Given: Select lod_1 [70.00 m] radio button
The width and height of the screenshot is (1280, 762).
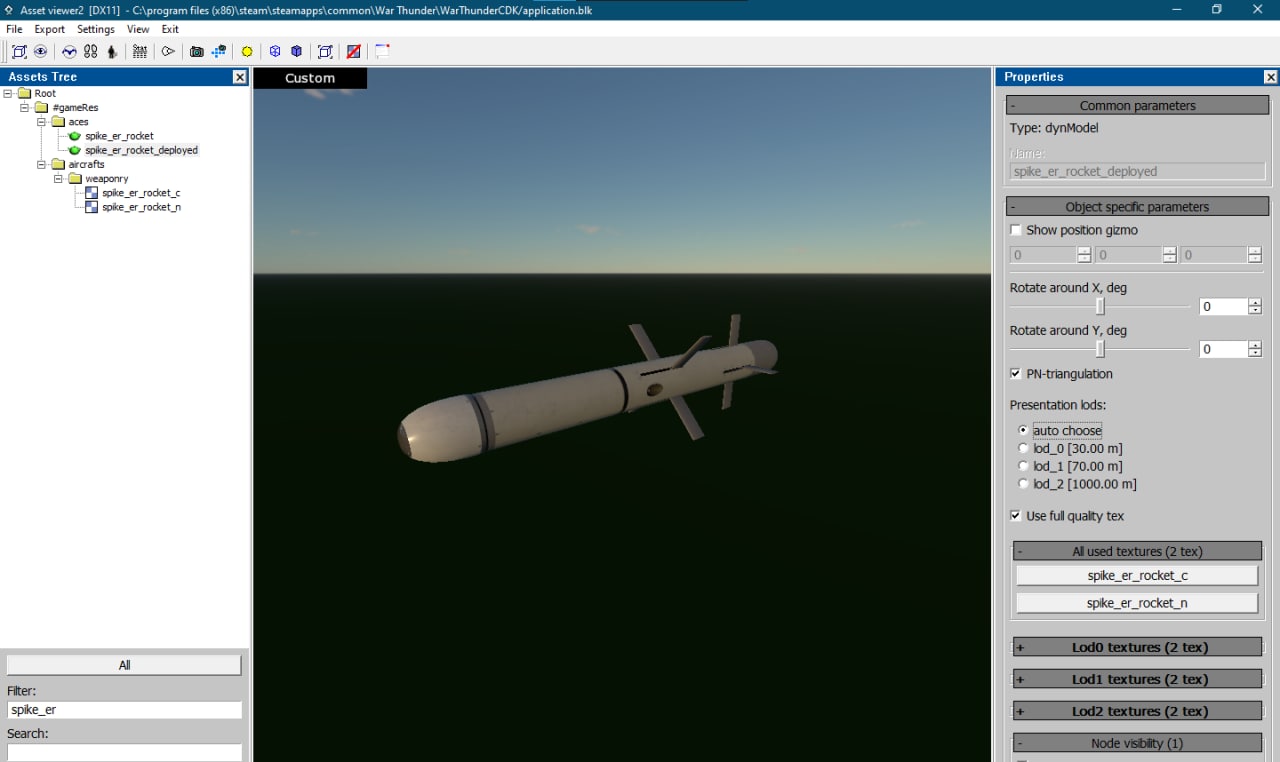Looking at the screenshot, I should [1023, 466].
